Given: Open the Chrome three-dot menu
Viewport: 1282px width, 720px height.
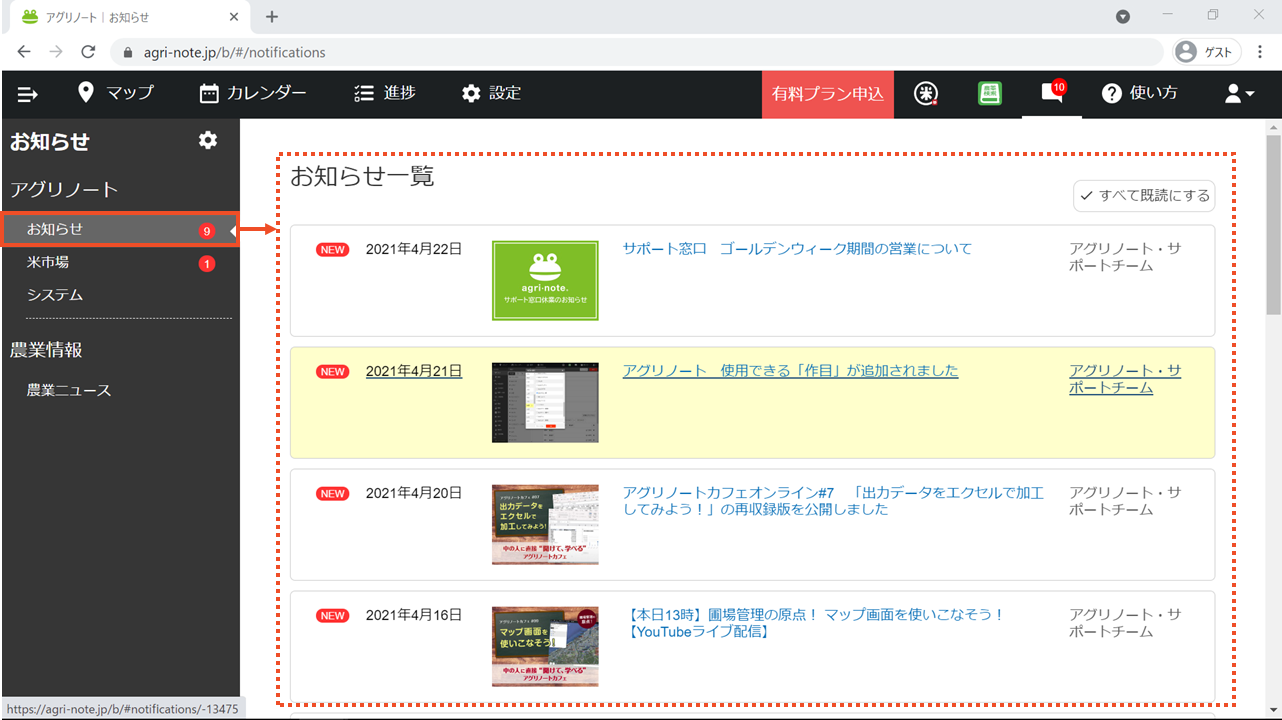Looking at the screenshot, I should (x=1260, y=52).
